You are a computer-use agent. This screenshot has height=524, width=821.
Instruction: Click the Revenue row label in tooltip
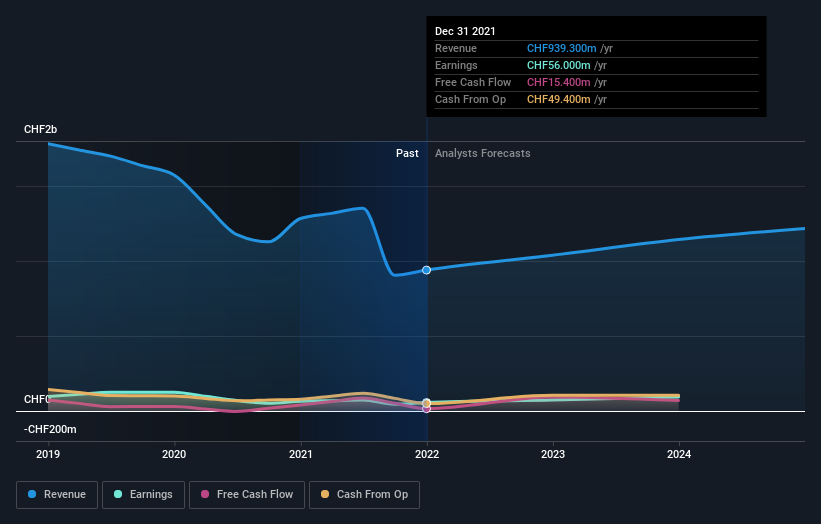click(x=456, y=48)
